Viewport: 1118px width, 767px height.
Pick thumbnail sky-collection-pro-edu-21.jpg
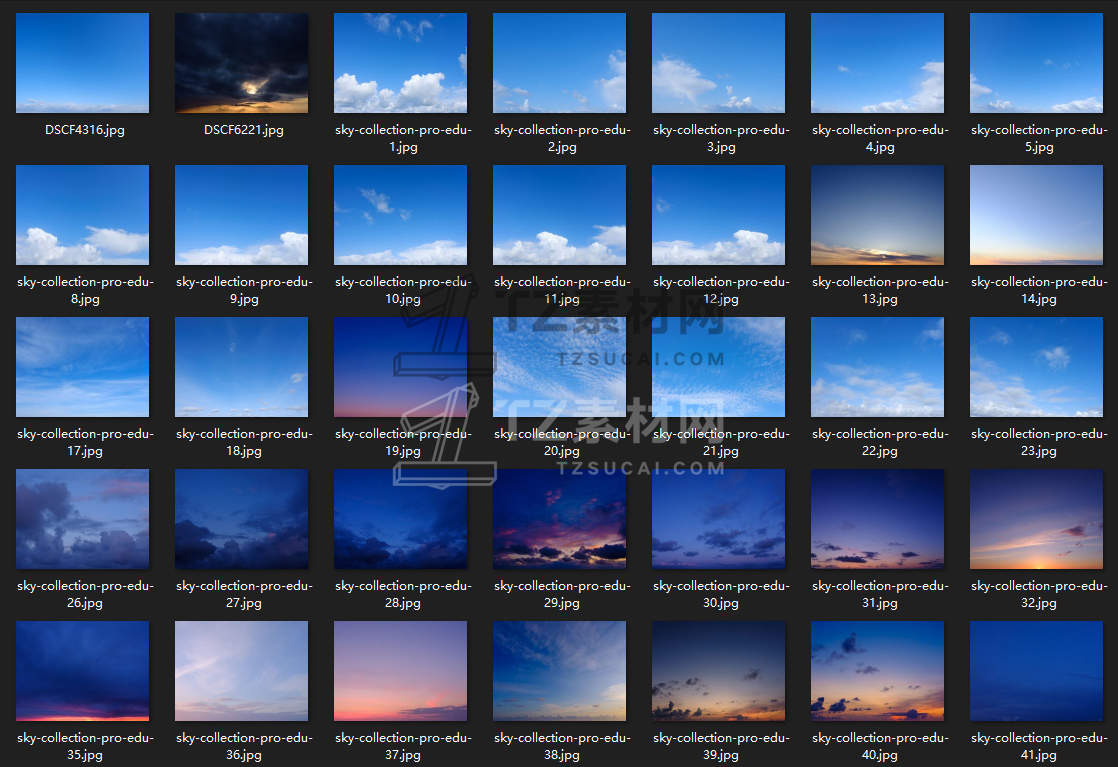point(719,366)
